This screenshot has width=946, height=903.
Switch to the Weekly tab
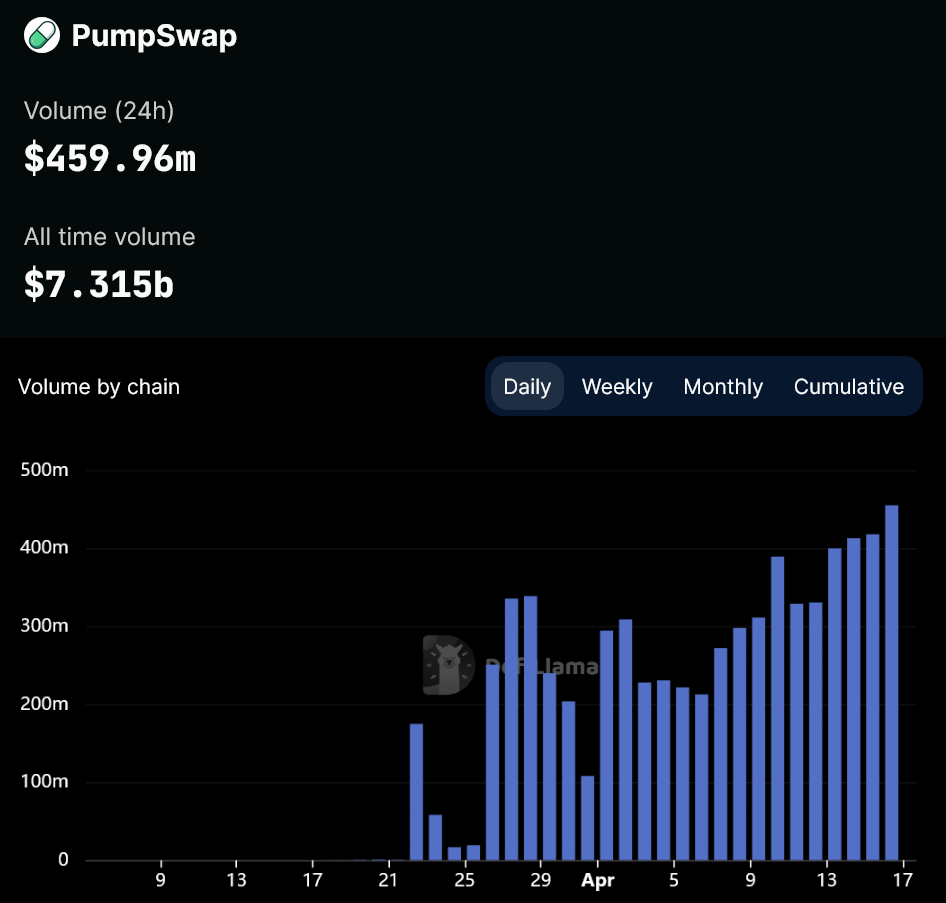coord(617,387)
